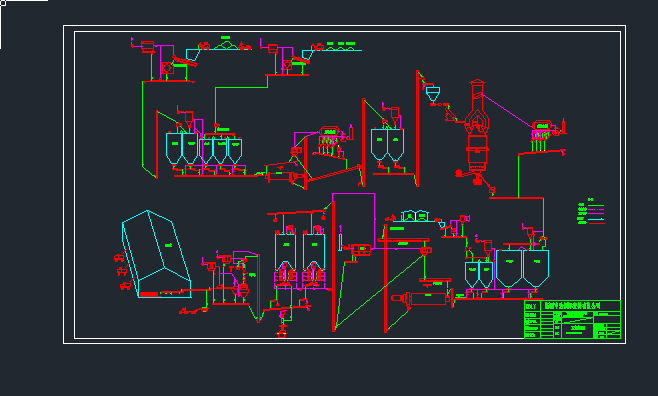Select the top green line sample in the legend
This screenshot has height=396, width=658.
pos(596,205)
